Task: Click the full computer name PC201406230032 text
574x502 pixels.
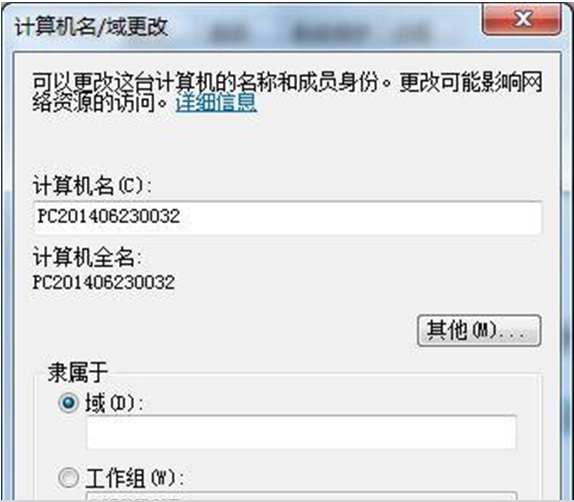Action: tap(104, 282)
